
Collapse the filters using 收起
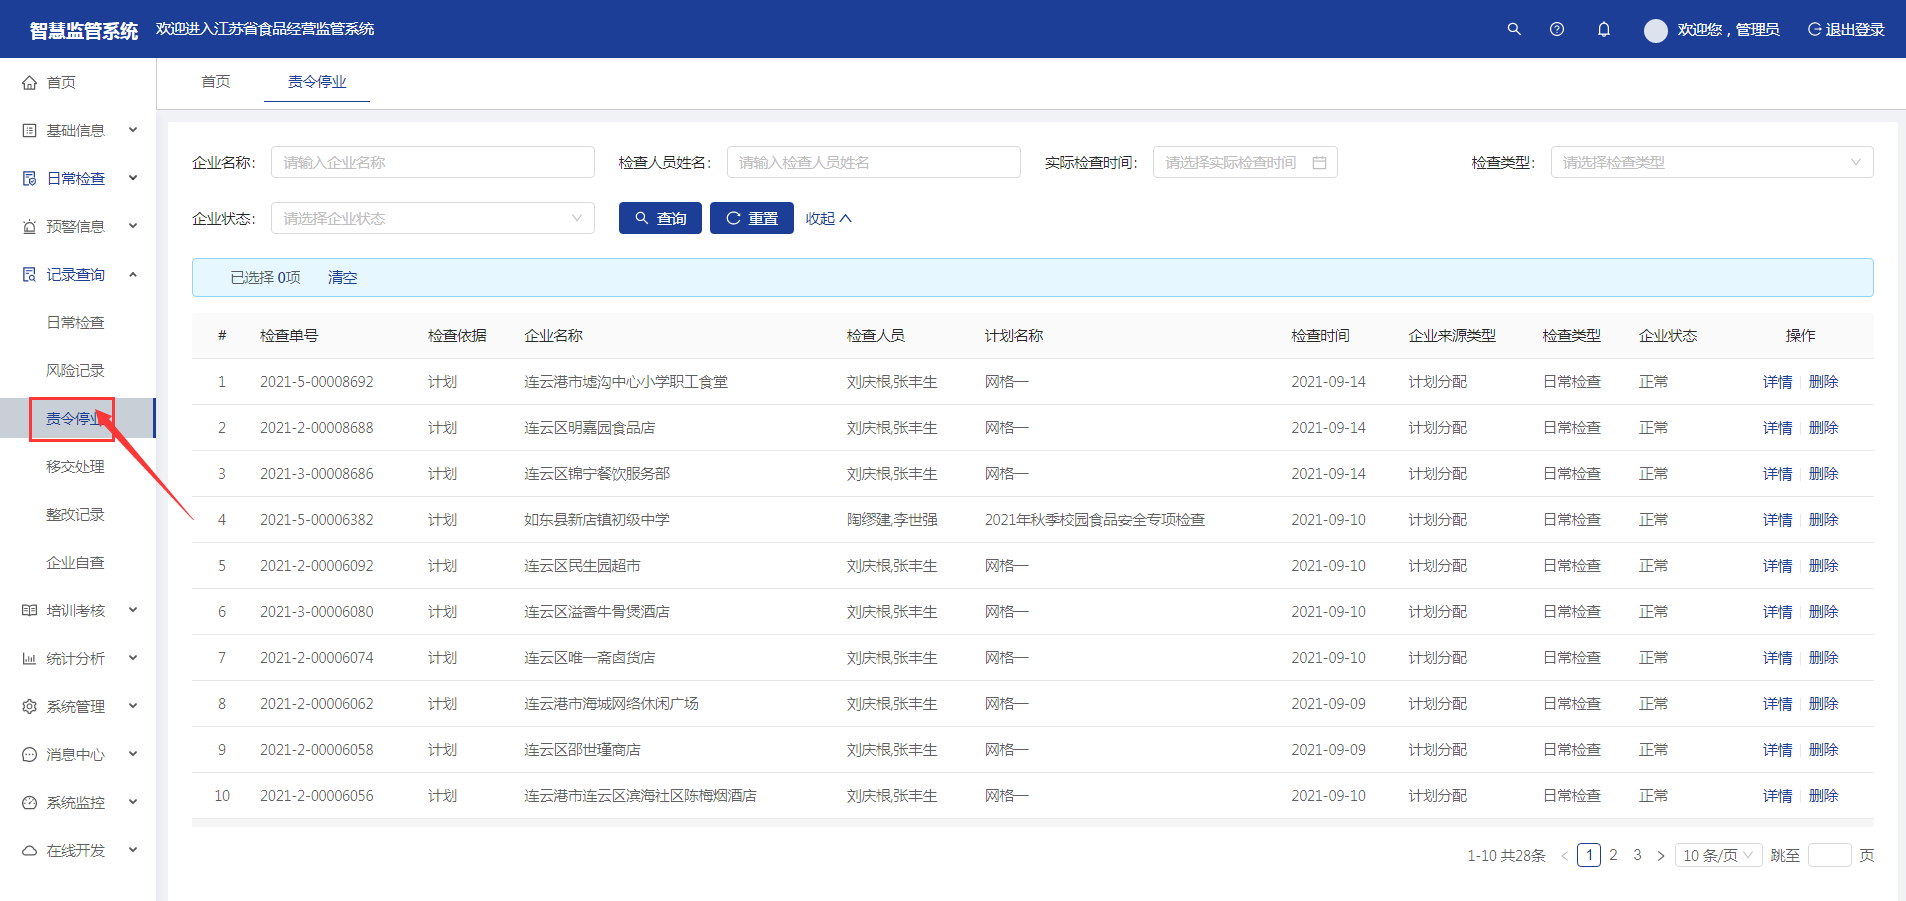pos(828,219)
